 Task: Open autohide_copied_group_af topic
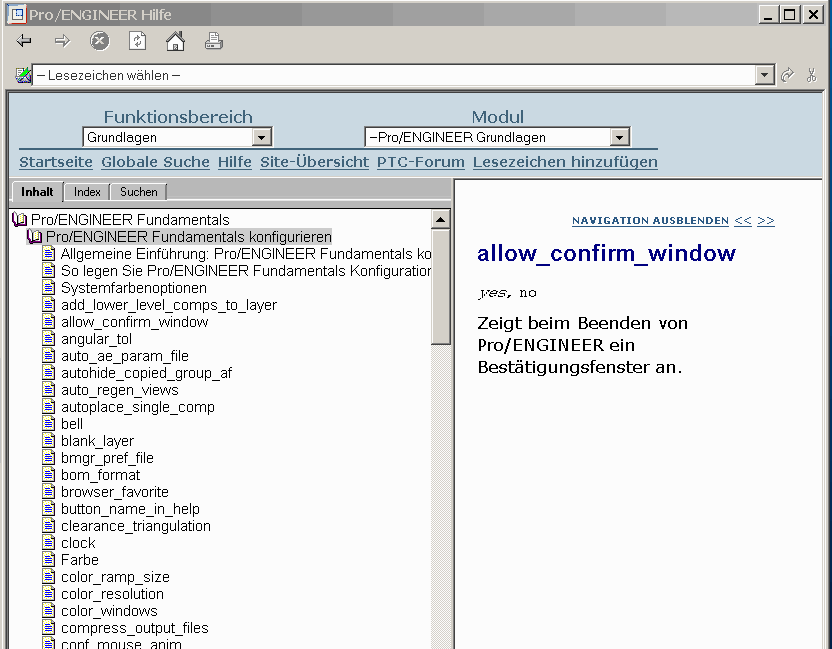pyautogui.click(x=146, y=373)
